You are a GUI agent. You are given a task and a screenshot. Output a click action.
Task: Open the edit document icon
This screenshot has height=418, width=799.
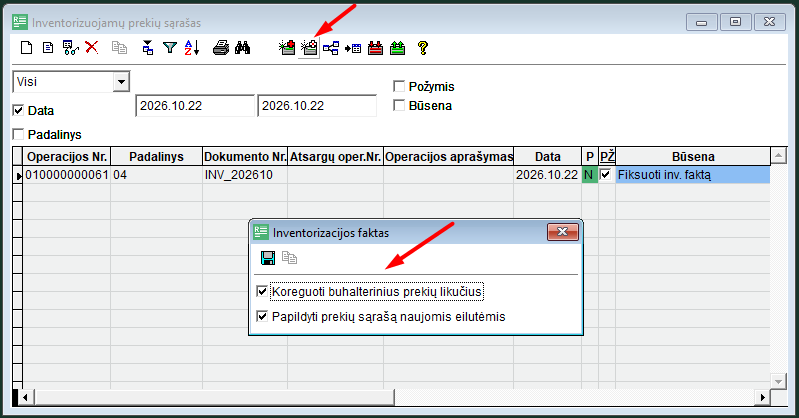48,48
